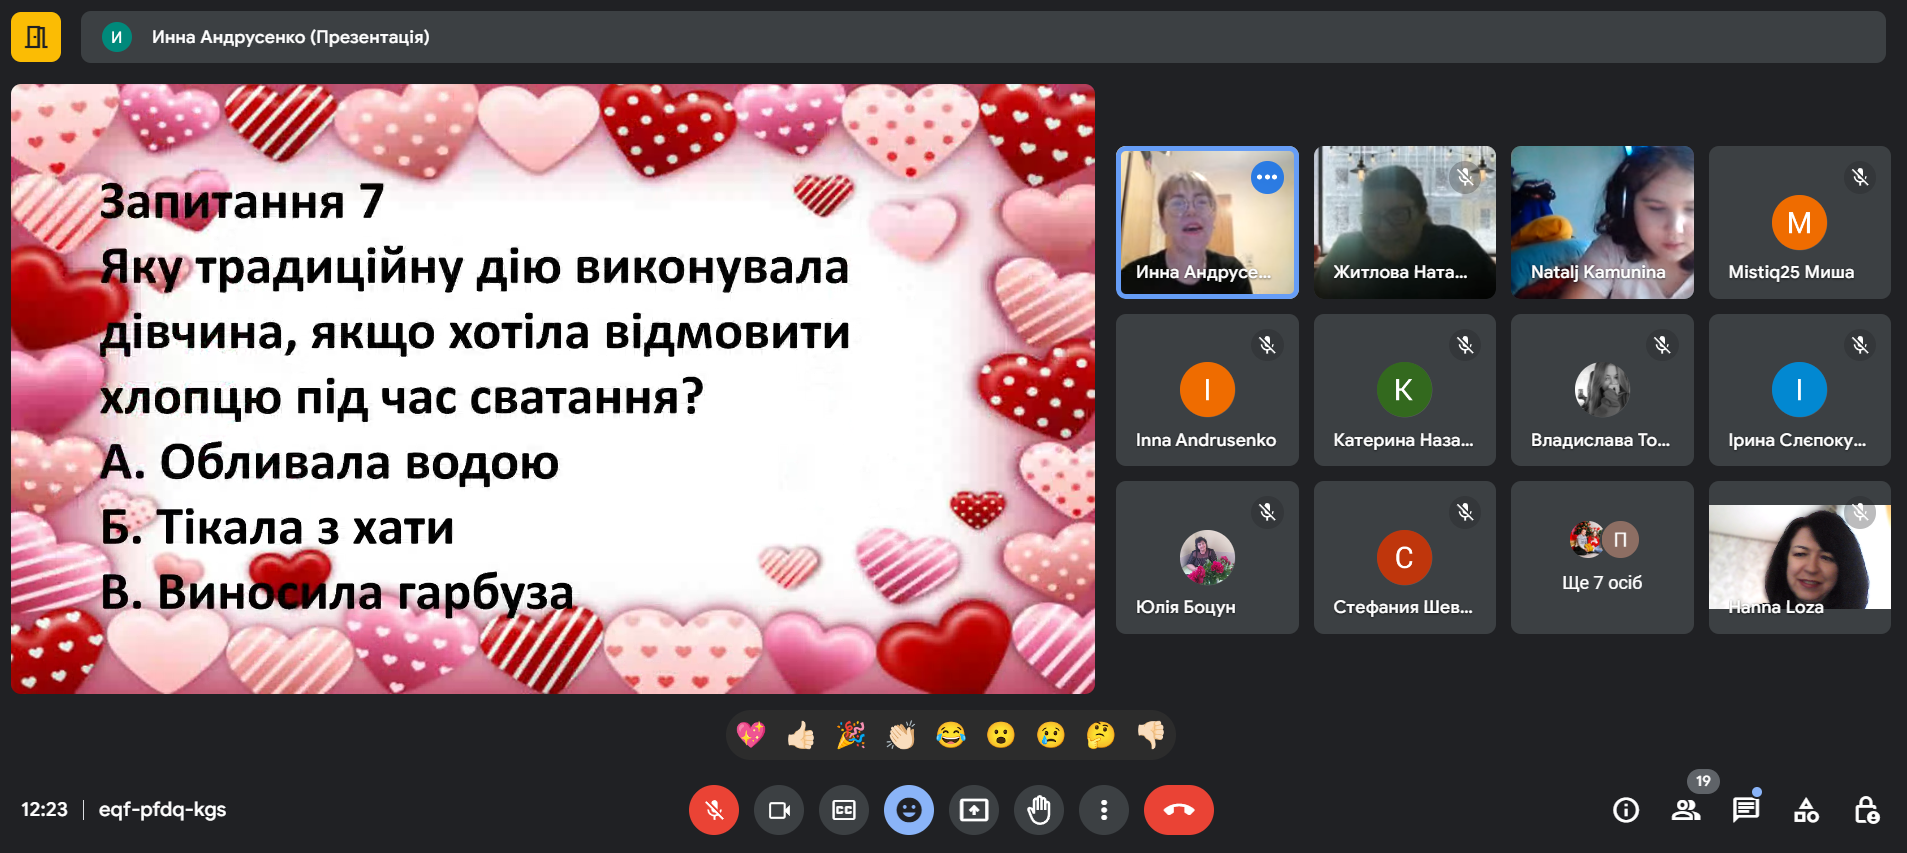
Task: Open host controls lock icon
Action: tap(1866, 810)
